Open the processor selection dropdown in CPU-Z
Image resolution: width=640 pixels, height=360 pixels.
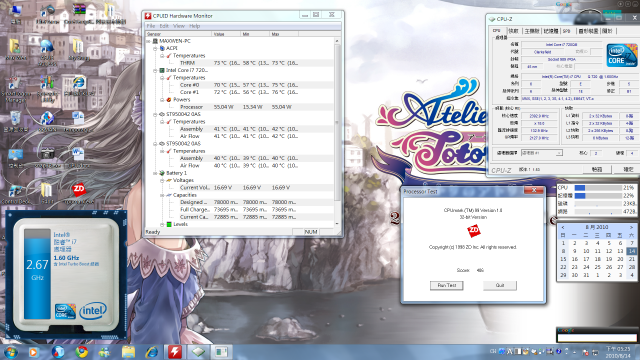(542, 153)
